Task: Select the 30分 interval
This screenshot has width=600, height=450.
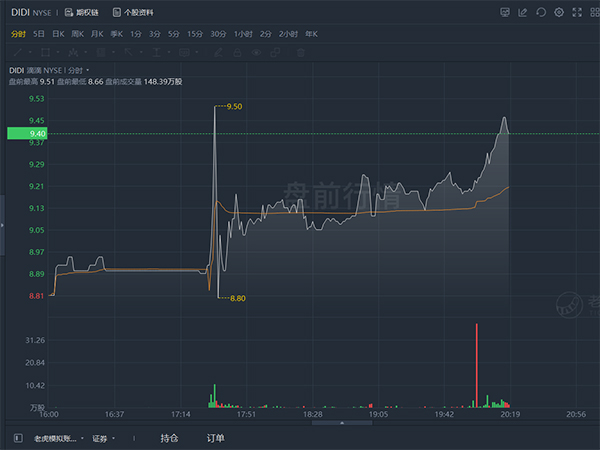Action: tap(218, 34)
